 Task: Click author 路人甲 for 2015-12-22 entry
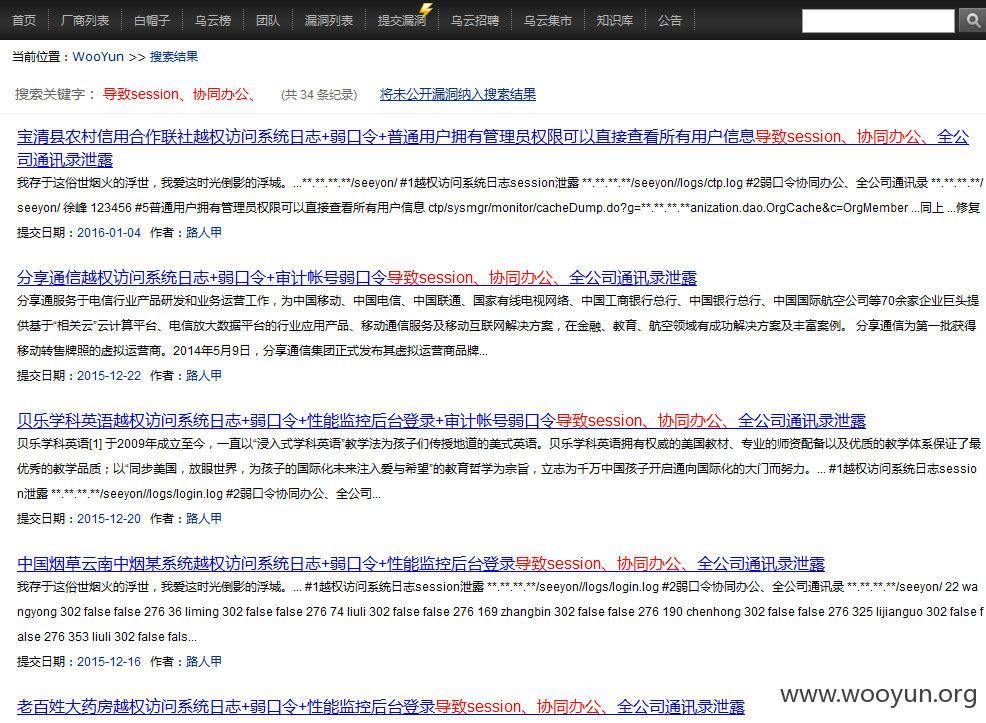(204, 375)
